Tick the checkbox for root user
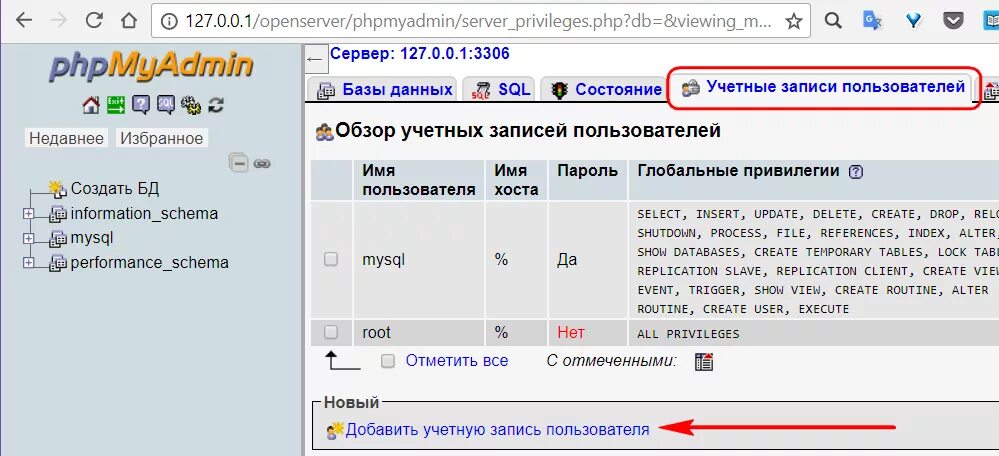Image resolution: width=999 pixels, height=456 pixels. pos(331,332)
